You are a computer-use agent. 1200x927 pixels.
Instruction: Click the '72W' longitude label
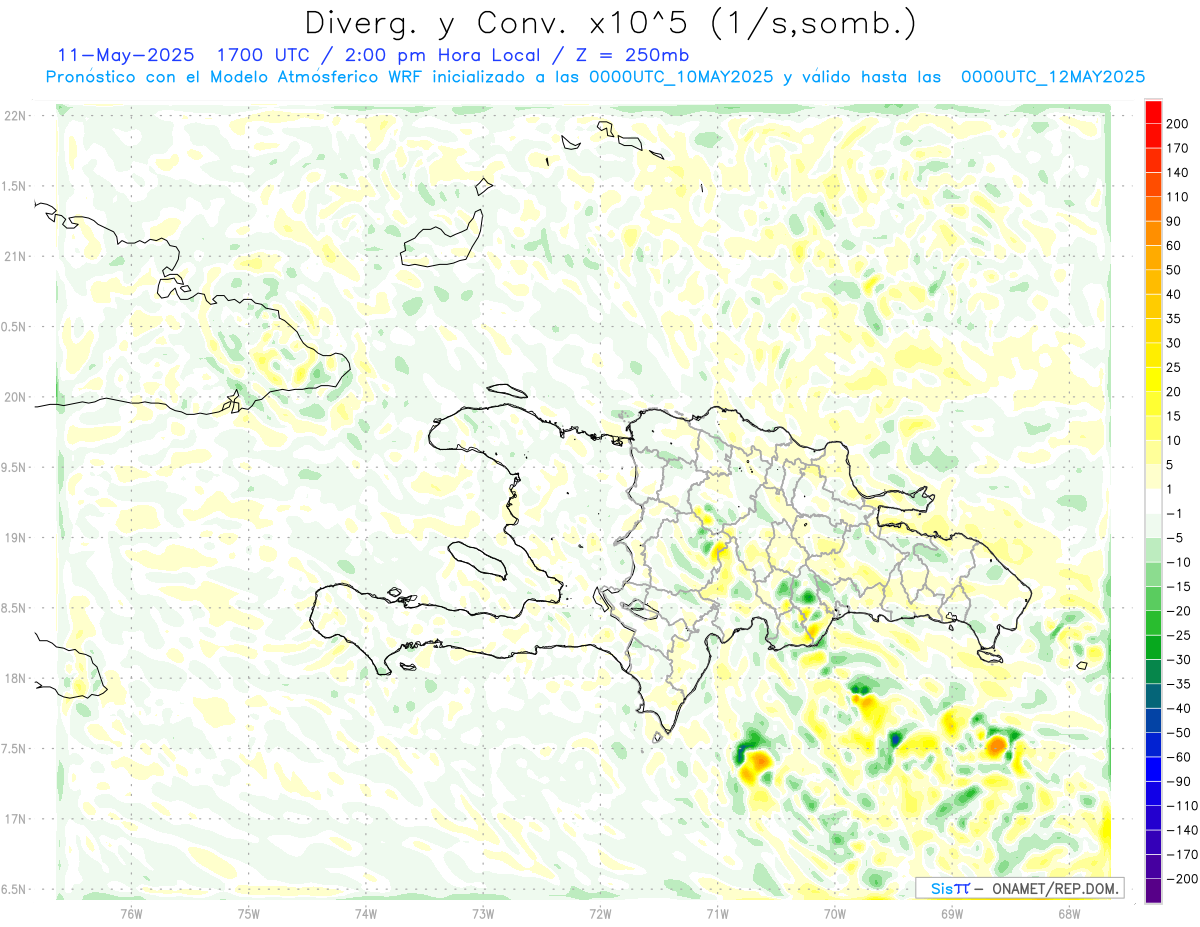coord(600,913)
